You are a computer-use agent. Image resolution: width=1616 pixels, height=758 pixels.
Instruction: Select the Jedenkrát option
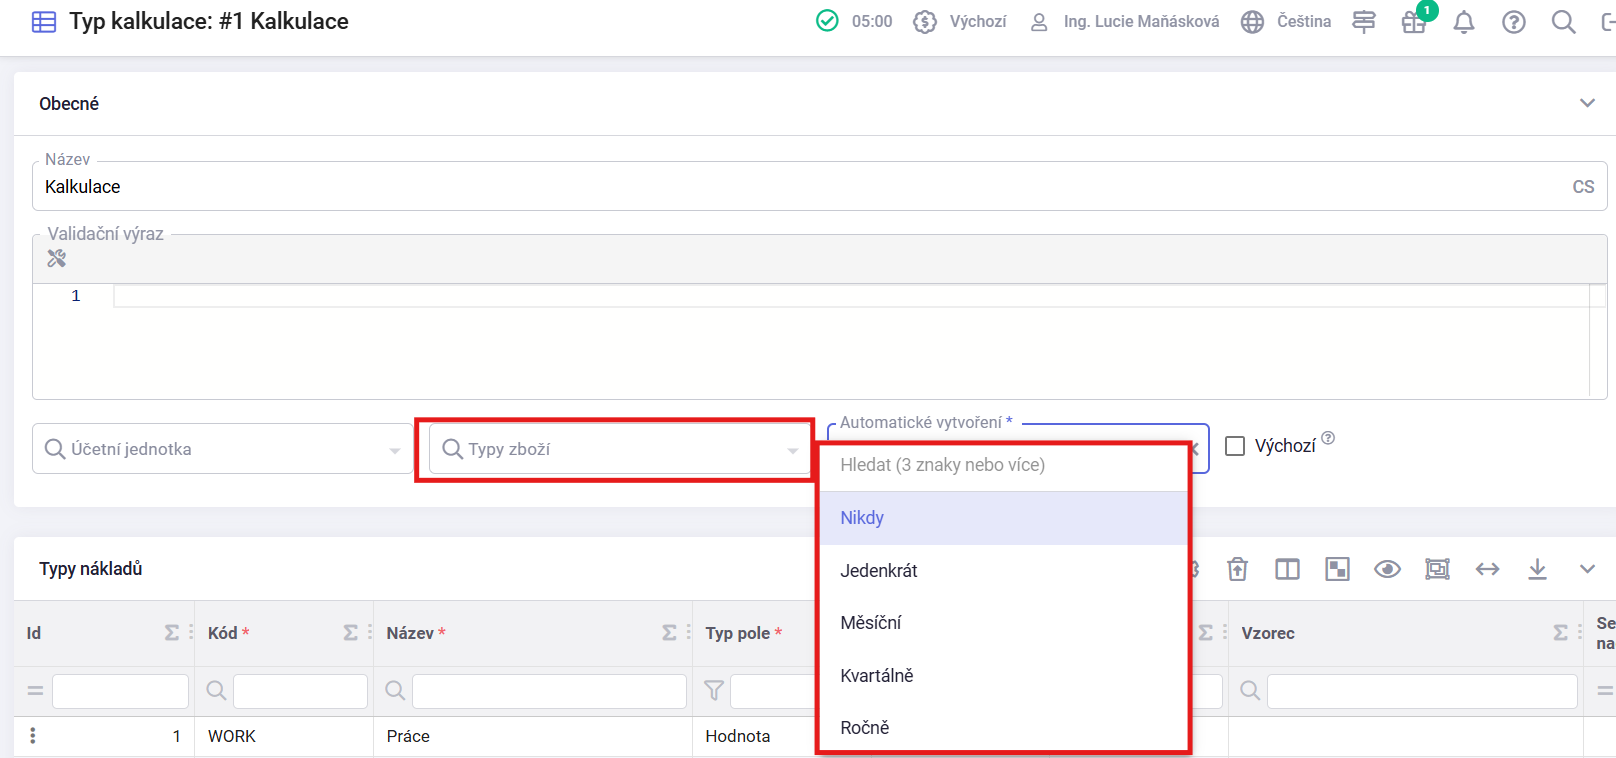pyautogui.click(x=1003, y=571)
